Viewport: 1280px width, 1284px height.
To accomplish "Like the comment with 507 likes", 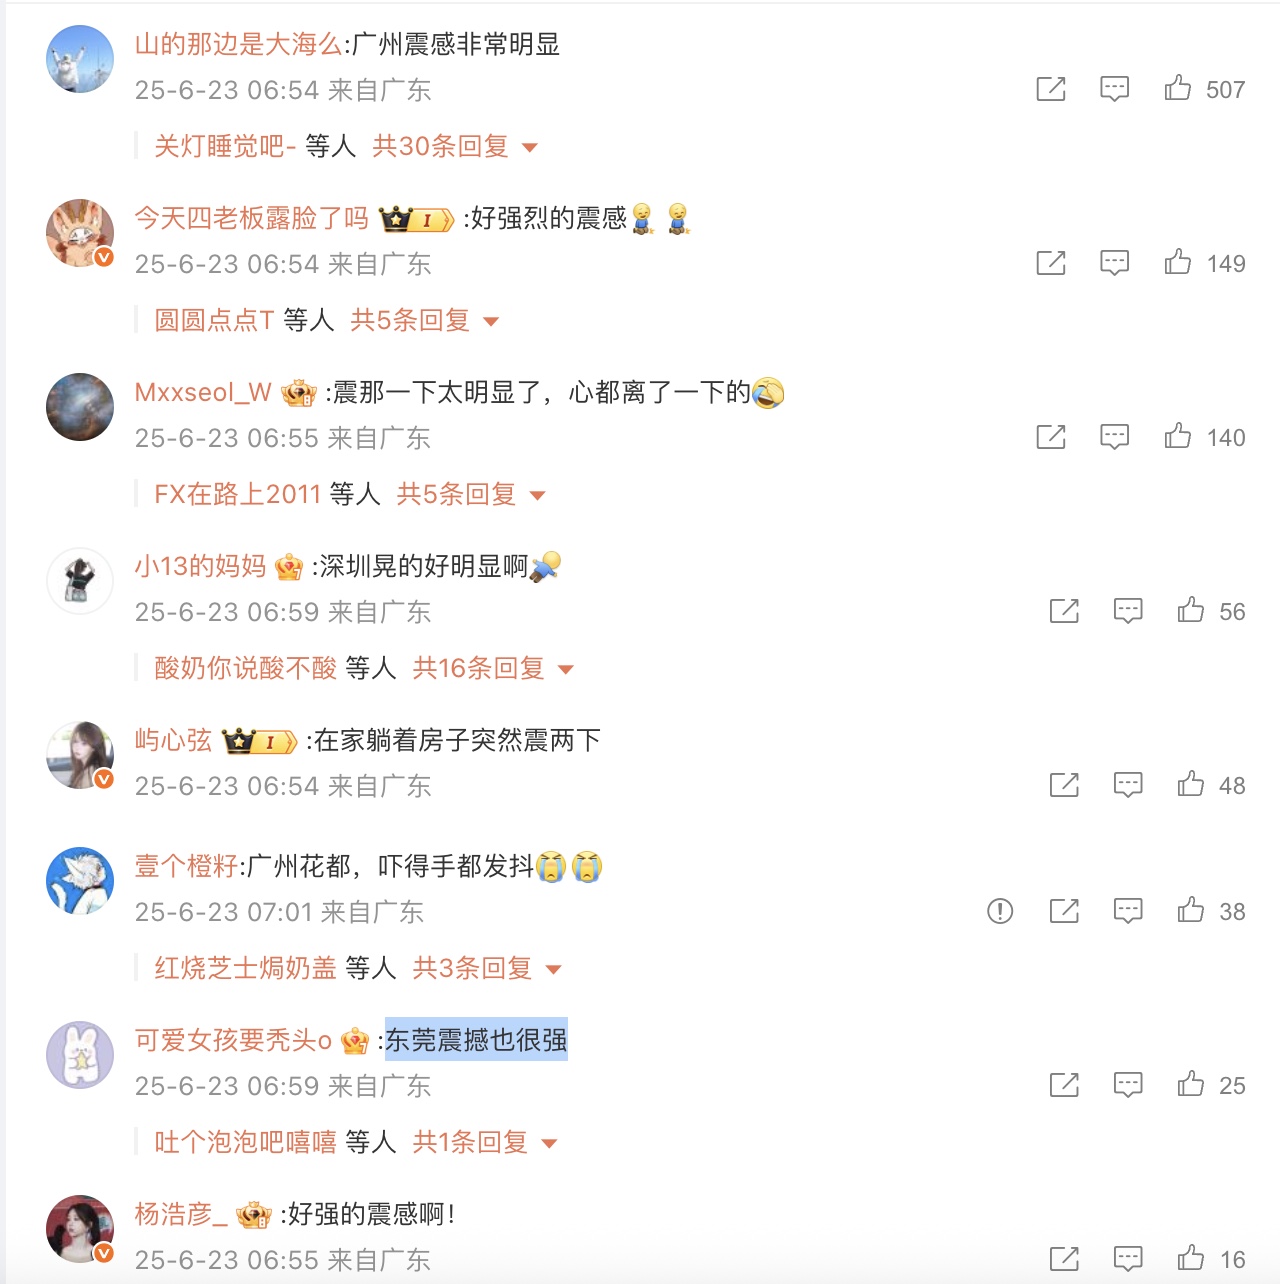I will click(1177, 88).
